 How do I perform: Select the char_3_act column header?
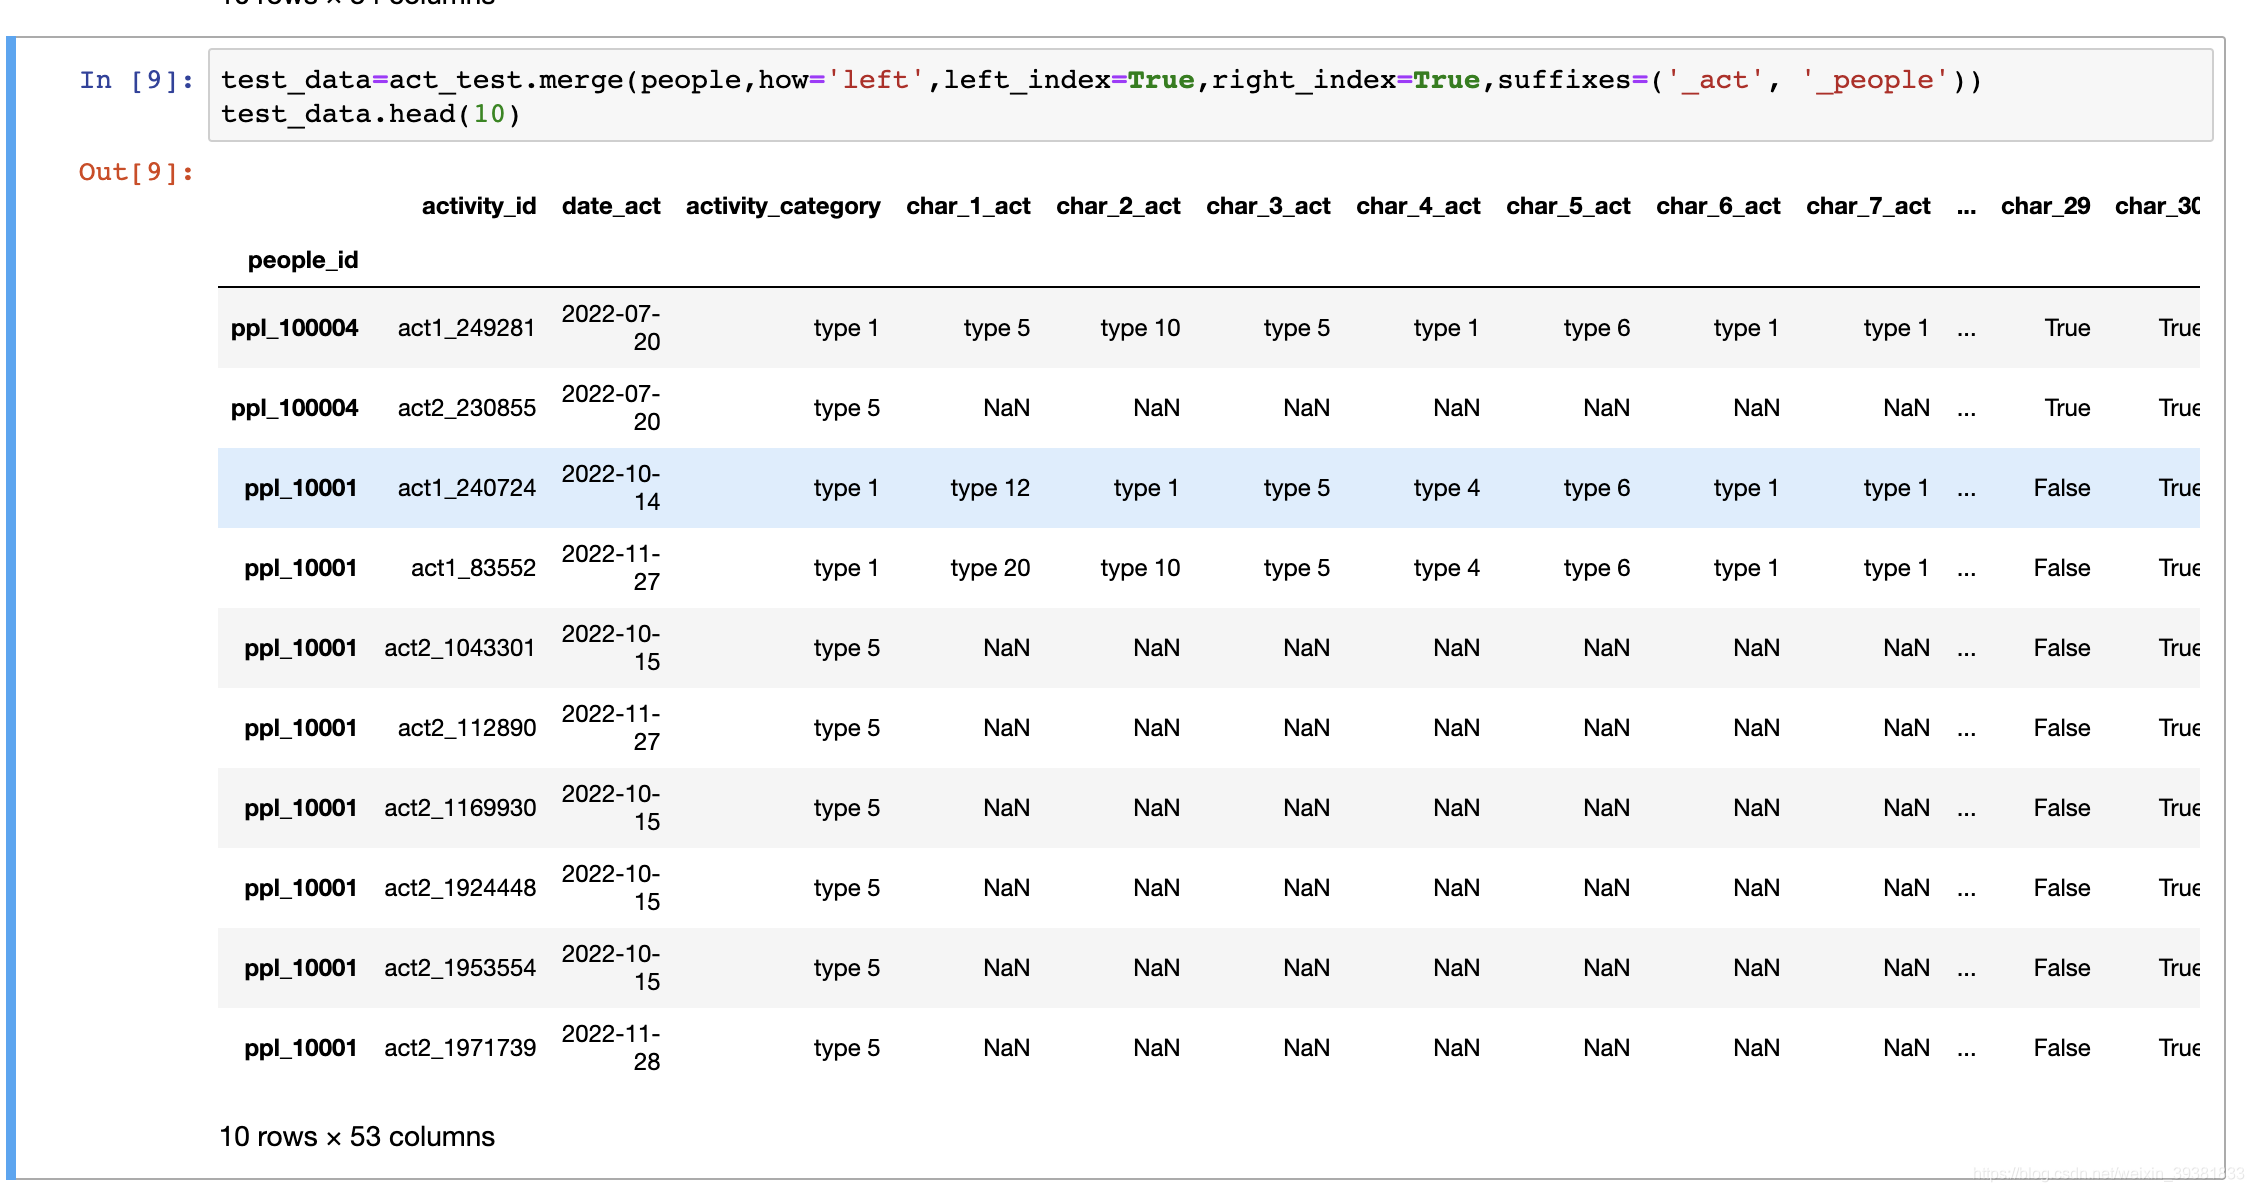coord(1268,206)
